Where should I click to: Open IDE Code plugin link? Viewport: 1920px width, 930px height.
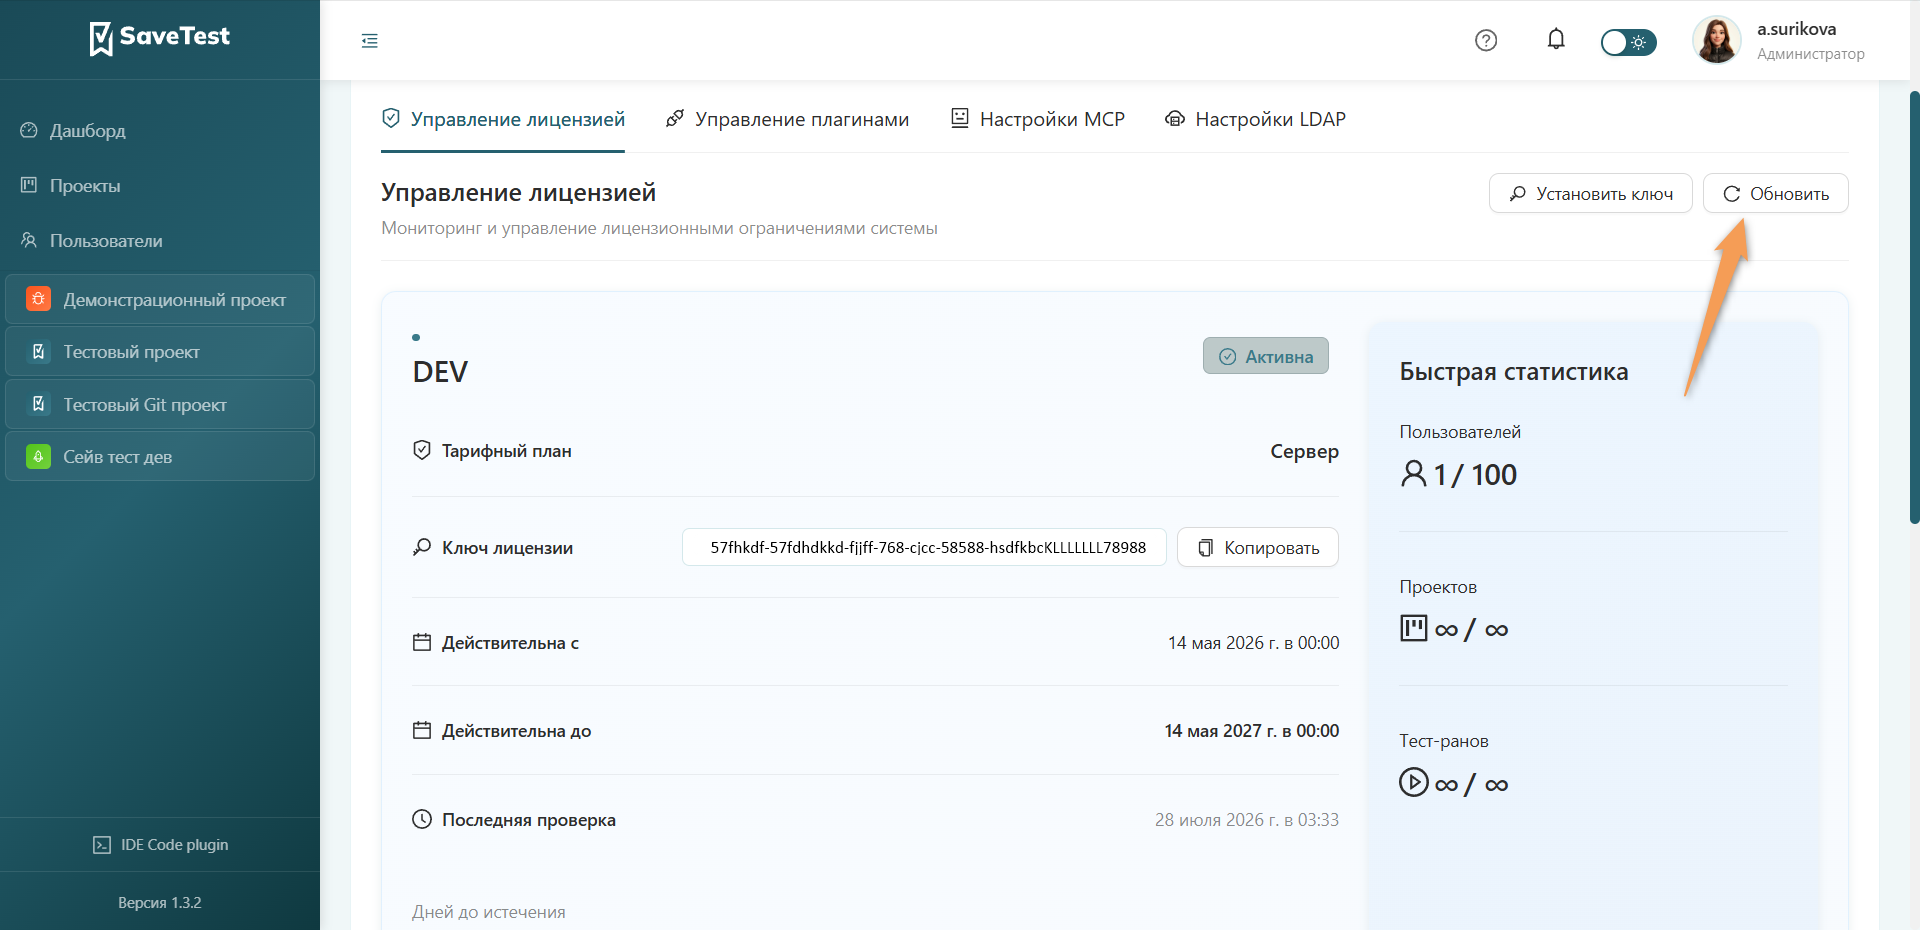160,845
